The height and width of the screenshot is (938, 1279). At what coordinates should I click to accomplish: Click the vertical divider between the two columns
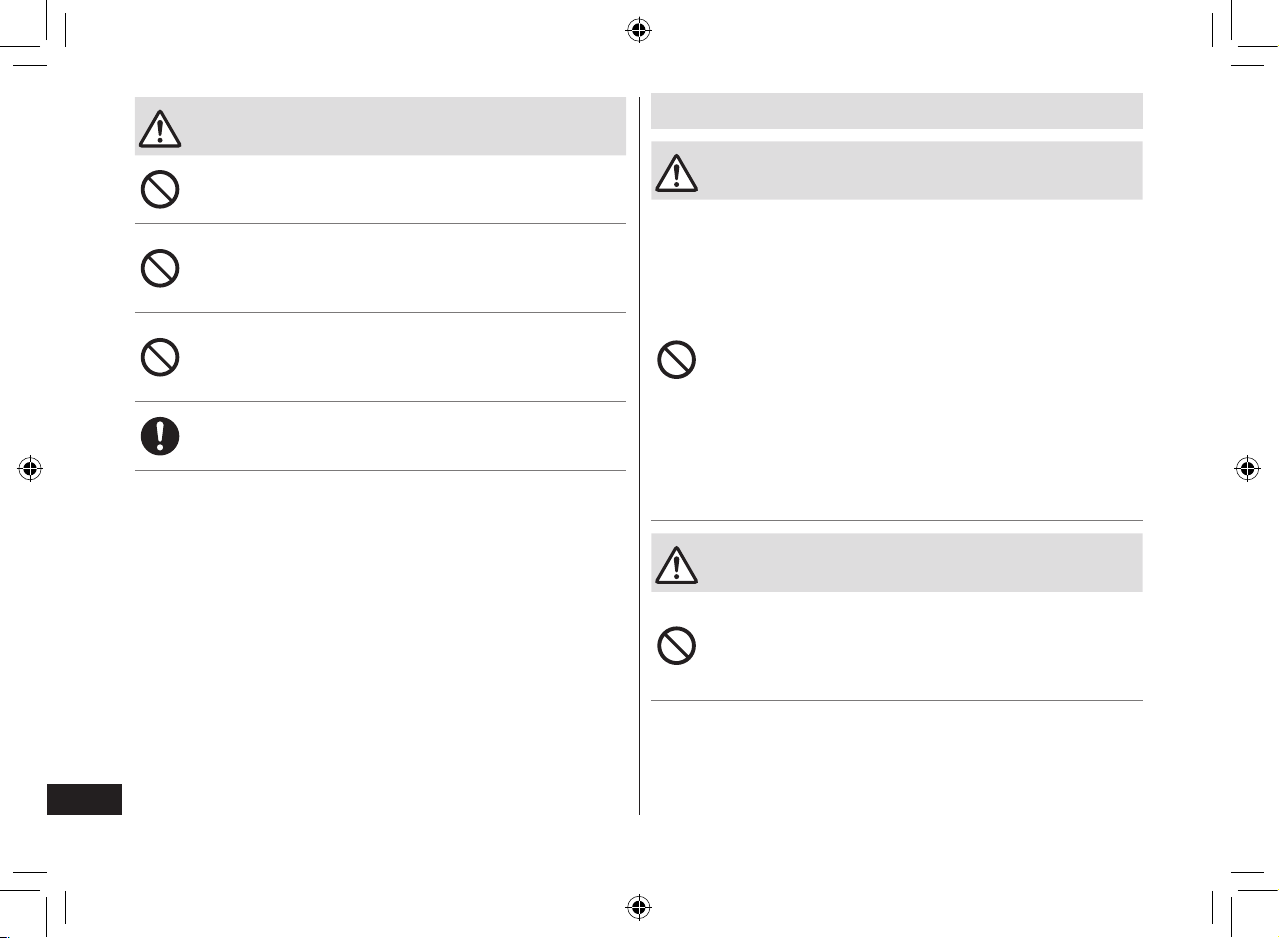click(639, 456)
